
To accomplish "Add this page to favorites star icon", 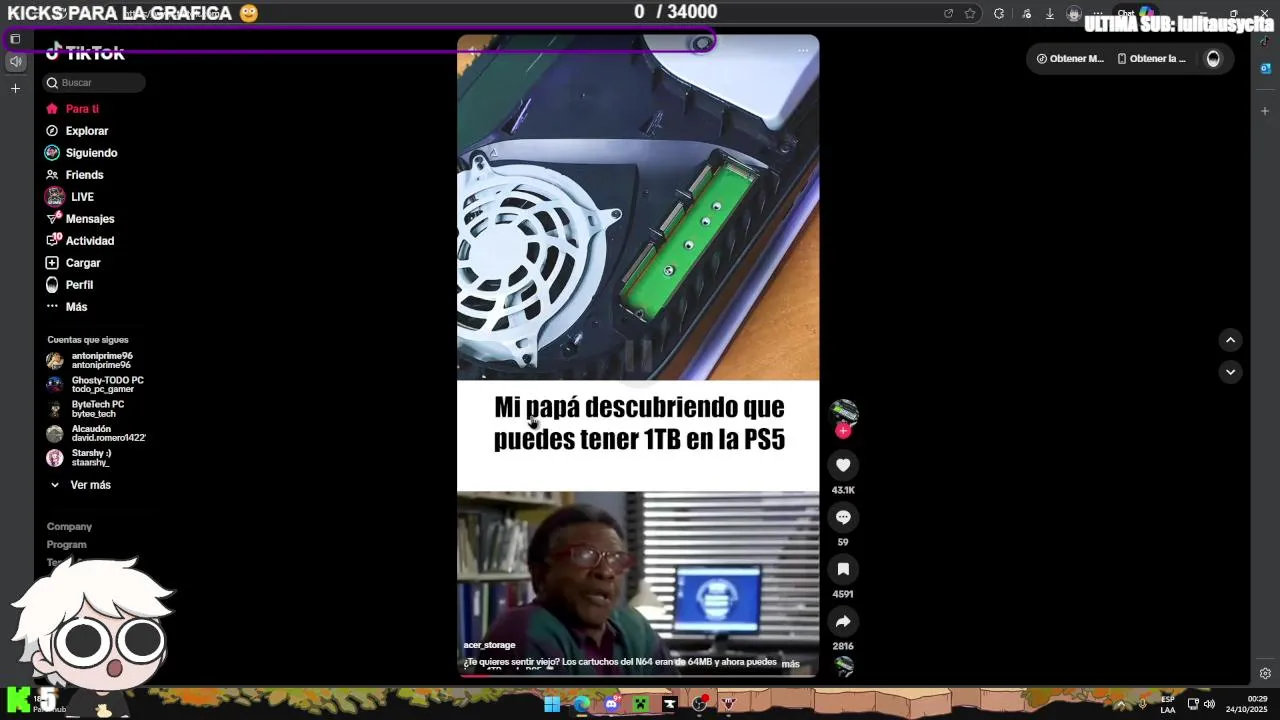I will (970, 14).
